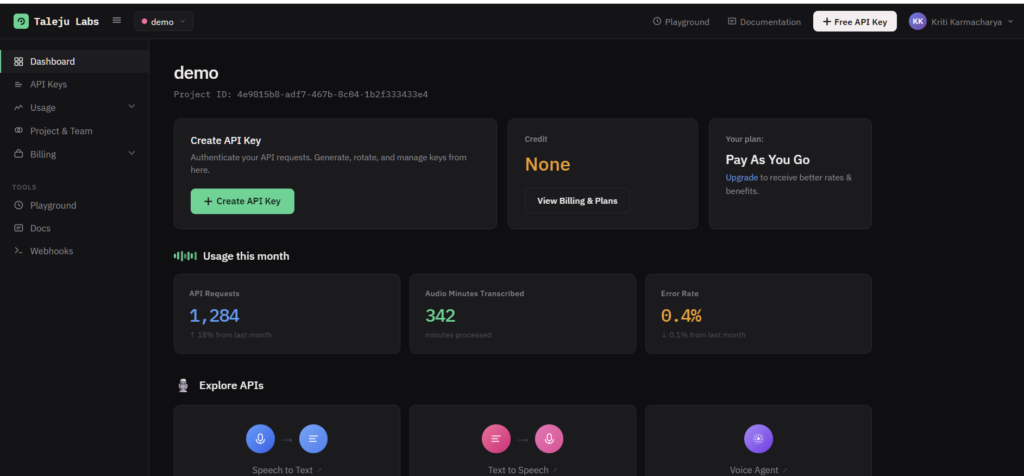Follow the Upgrade link in plan card
The width and height of the screenshot is (1024, 476).
tap(741, 177)
